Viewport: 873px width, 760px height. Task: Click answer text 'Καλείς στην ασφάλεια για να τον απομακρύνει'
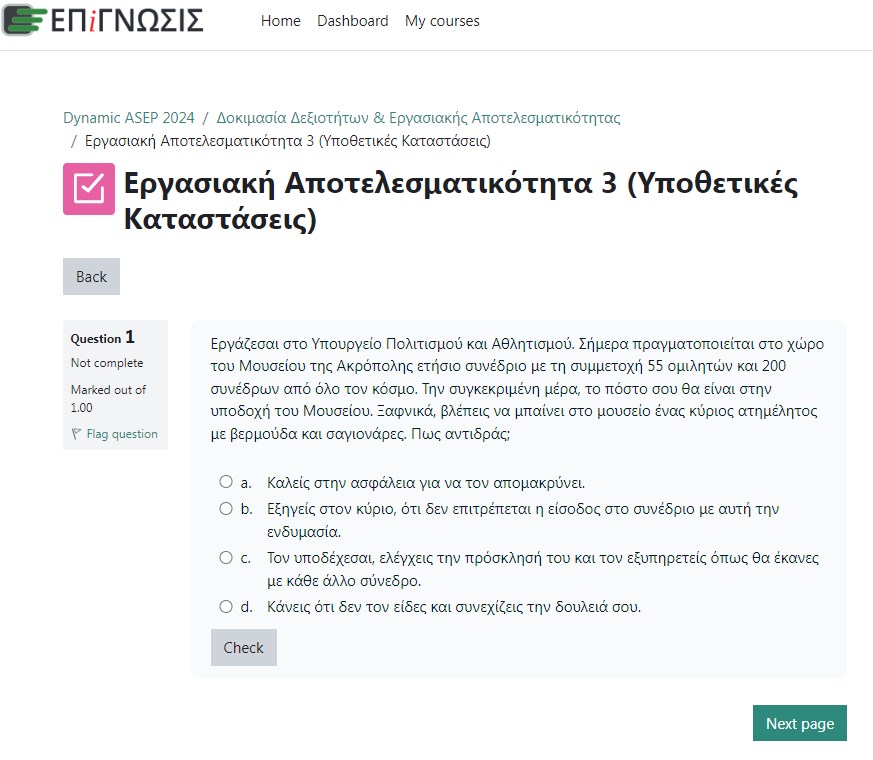pos(426,483)
